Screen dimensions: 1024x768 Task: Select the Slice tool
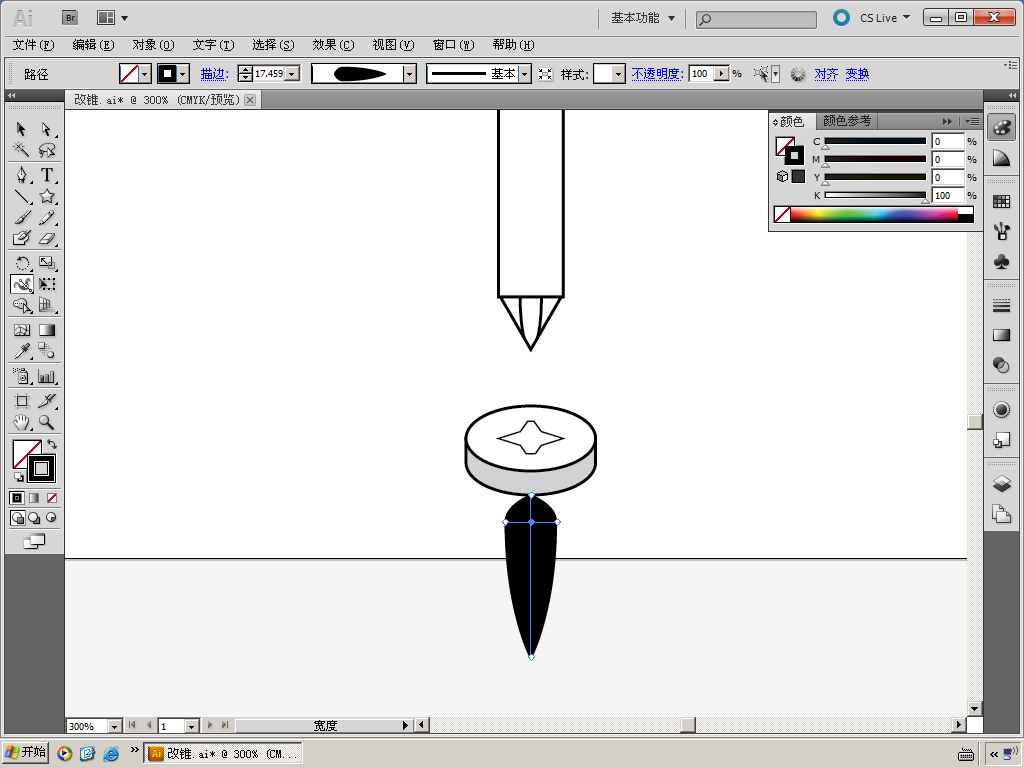click(46, 401)
